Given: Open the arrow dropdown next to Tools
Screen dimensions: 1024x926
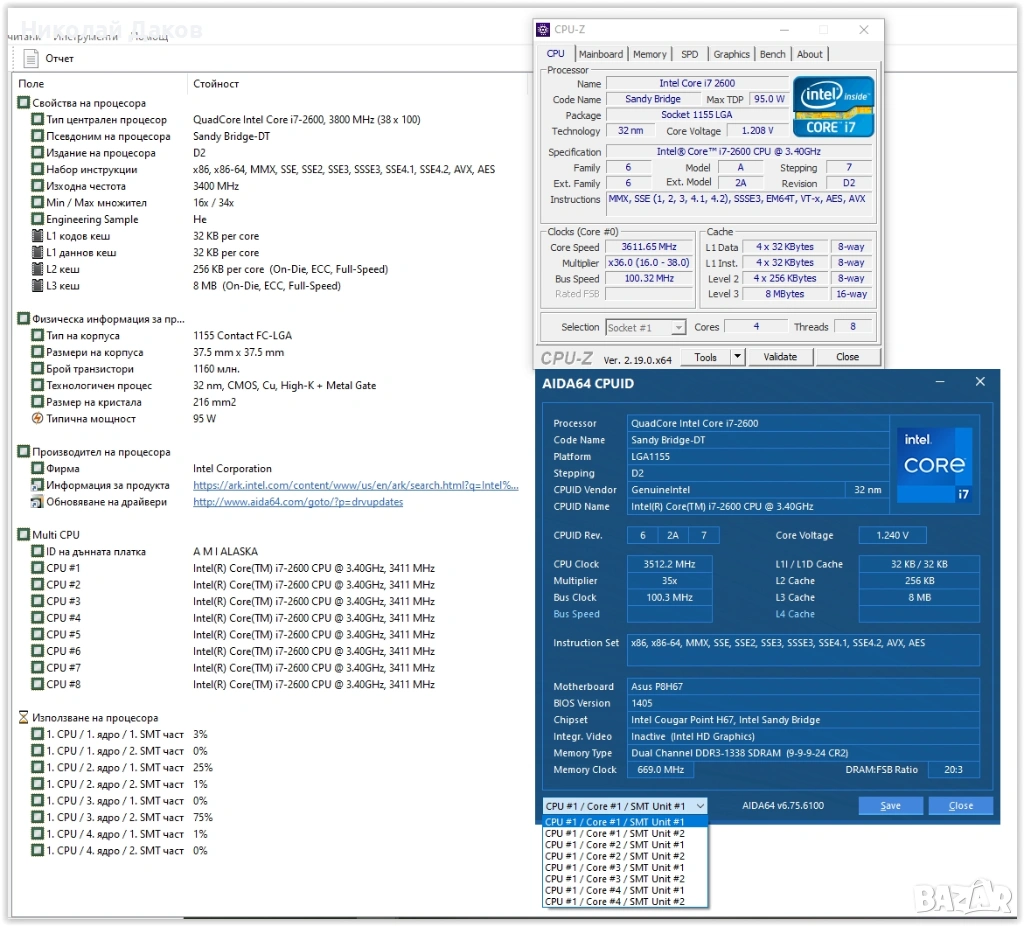Looking at the screenshot, I should tap(737, 357).
